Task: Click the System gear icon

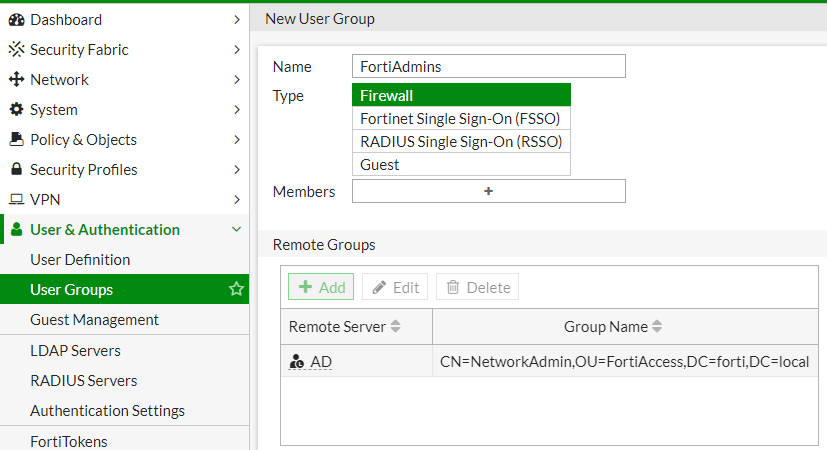Action: (x=16, y=109)
